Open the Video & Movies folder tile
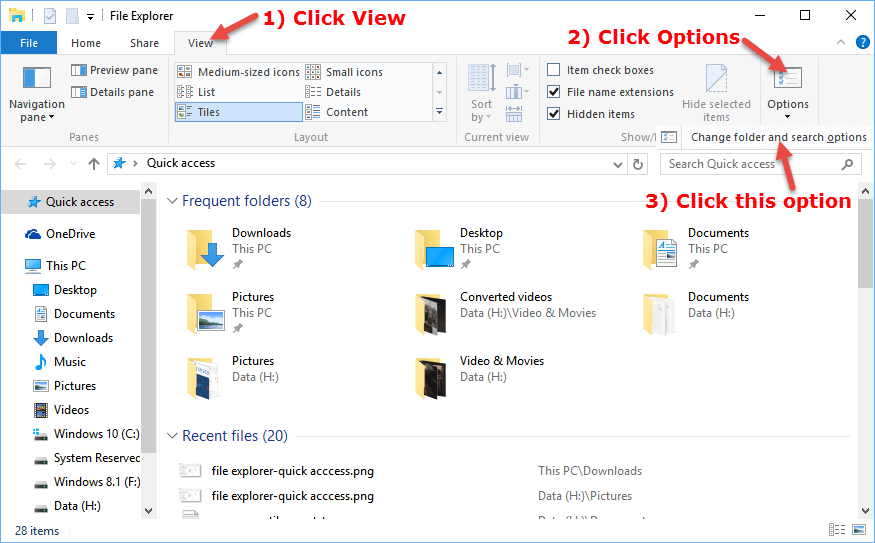 [480, 377]
